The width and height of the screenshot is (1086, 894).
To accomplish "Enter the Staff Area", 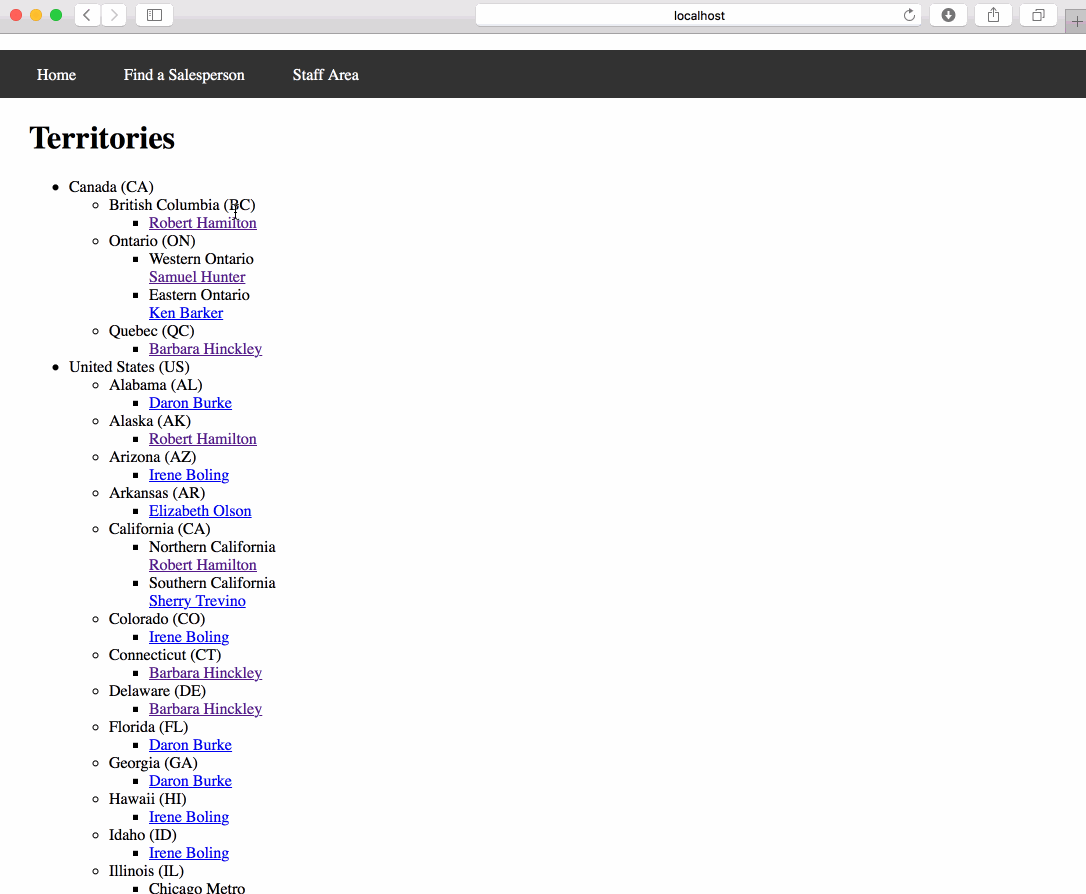I will [x=325, y=74].
